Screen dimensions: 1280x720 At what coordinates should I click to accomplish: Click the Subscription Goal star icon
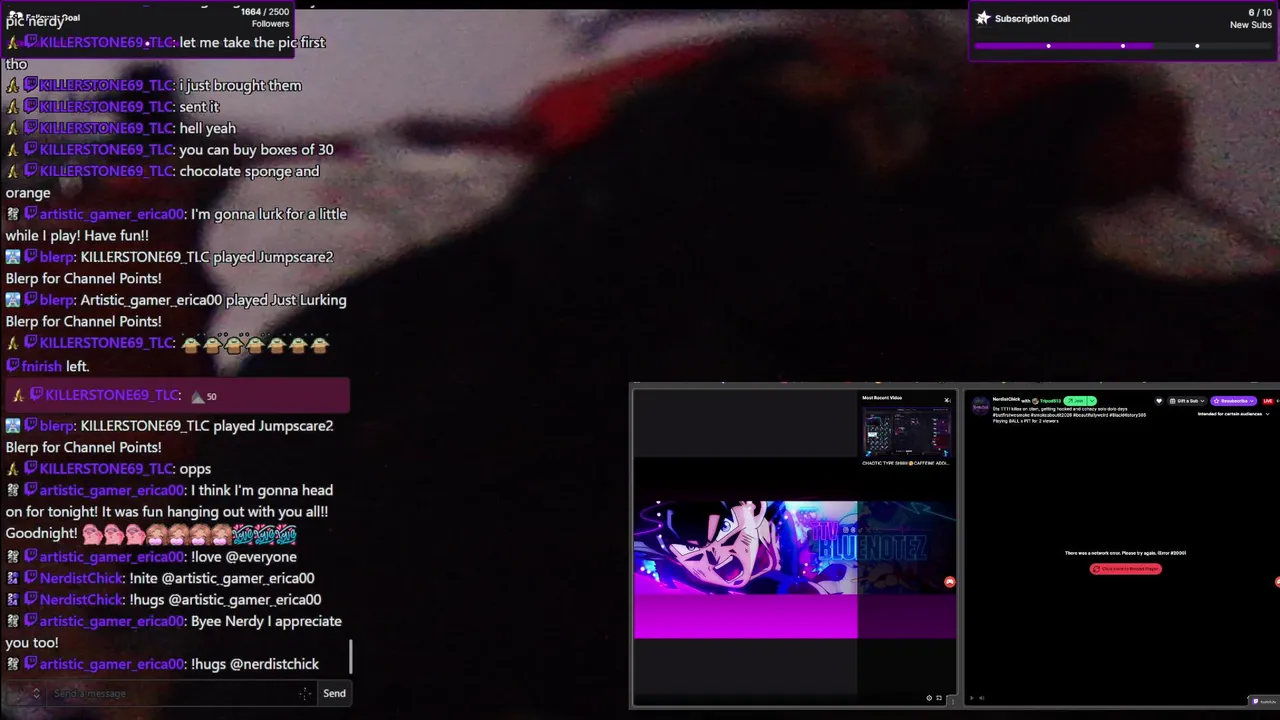[x=983, y=18]
